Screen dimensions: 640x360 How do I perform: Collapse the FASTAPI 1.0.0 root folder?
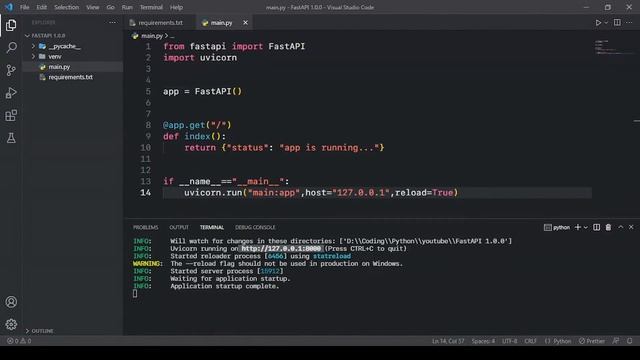pos(27,36)
